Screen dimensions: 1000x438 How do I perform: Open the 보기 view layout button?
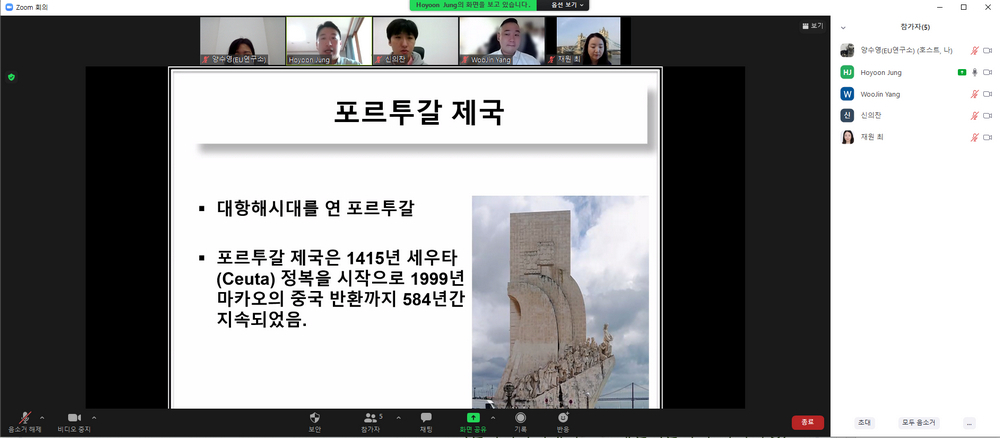tap(812, 26)
